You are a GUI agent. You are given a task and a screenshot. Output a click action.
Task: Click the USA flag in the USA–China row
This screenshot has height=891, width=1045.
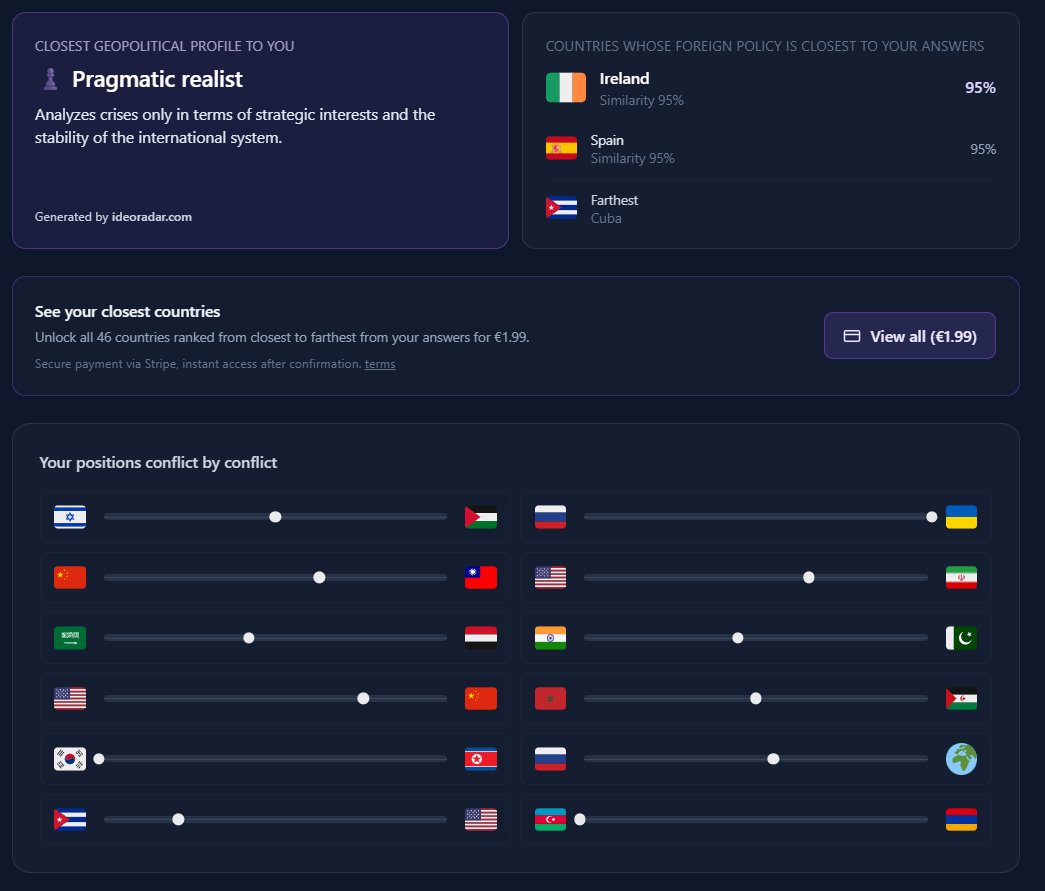point(70,698)
